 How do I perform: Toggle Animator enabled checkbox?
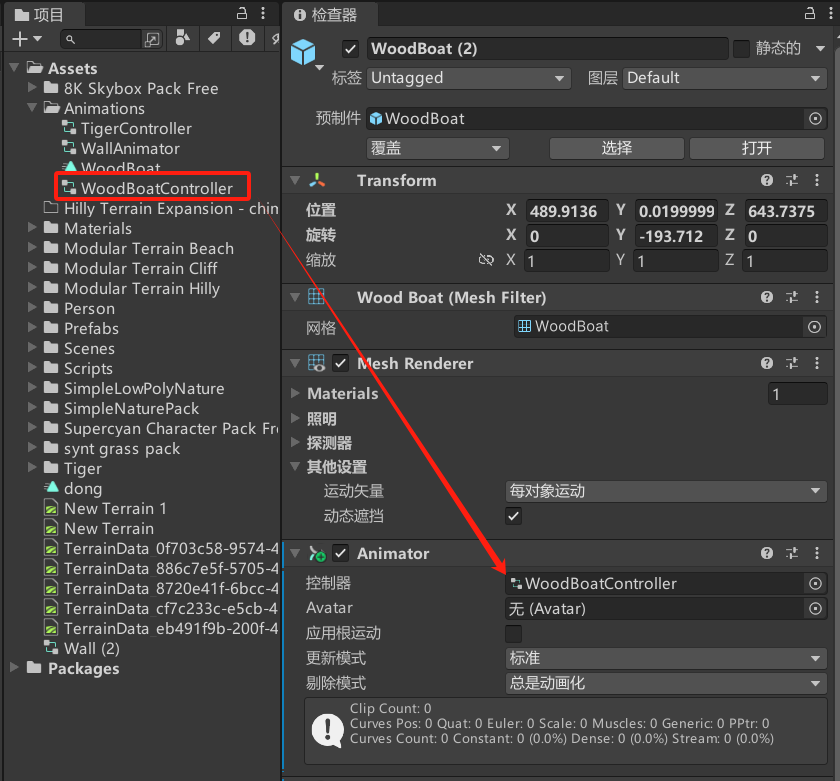(341, 553)
